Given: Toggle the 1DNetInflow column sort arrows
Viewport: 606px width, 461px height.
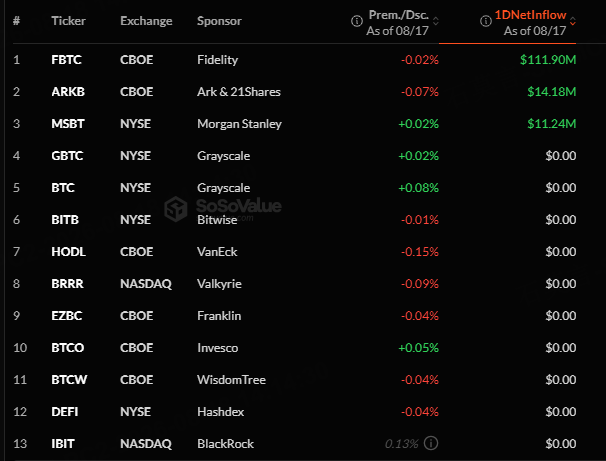Looking at the screenshot, I should click(573, 21).
